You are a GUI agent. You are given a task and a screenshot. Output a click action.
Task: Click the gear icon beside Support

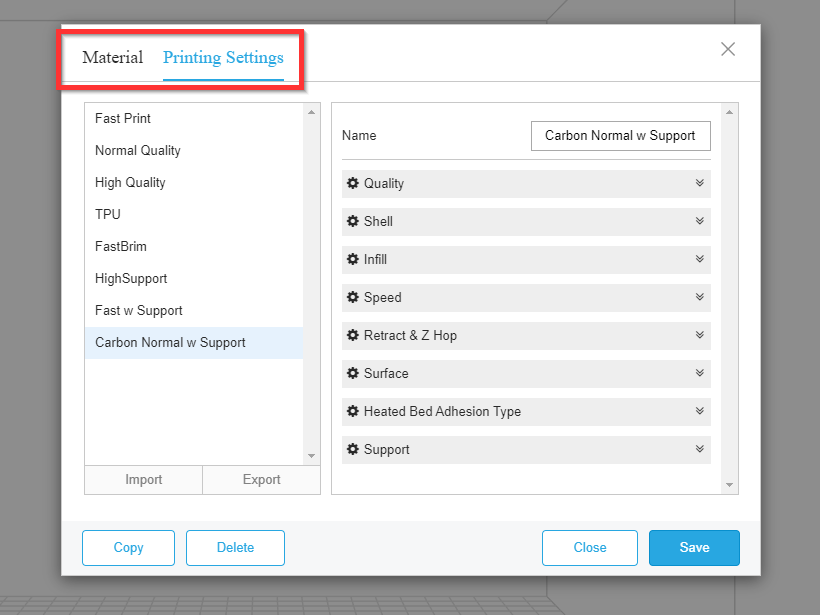click(x=352, y=449)
